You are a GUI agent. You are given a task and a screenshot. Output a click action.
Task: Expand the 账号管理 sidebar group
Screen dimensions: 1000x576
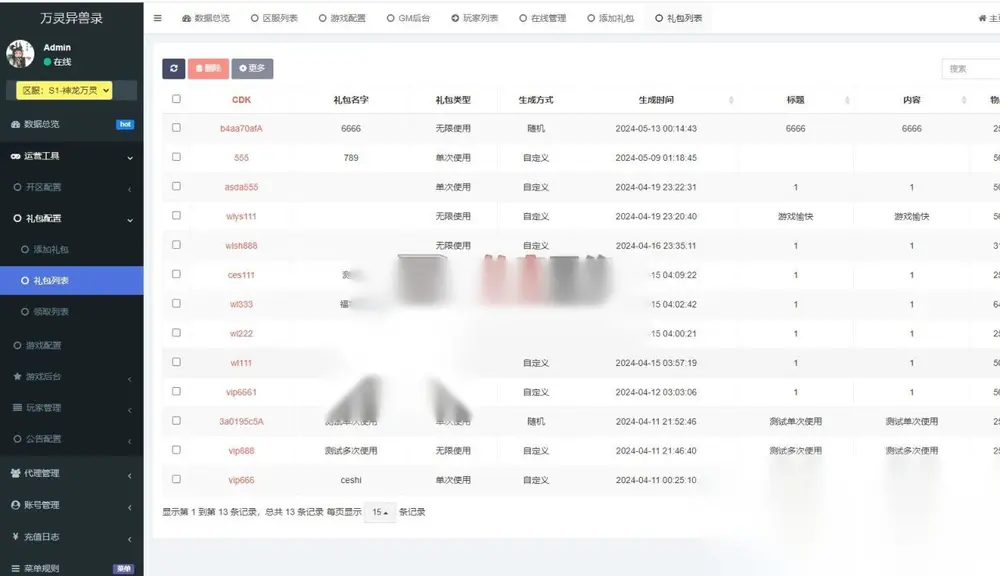coord(71,505)
